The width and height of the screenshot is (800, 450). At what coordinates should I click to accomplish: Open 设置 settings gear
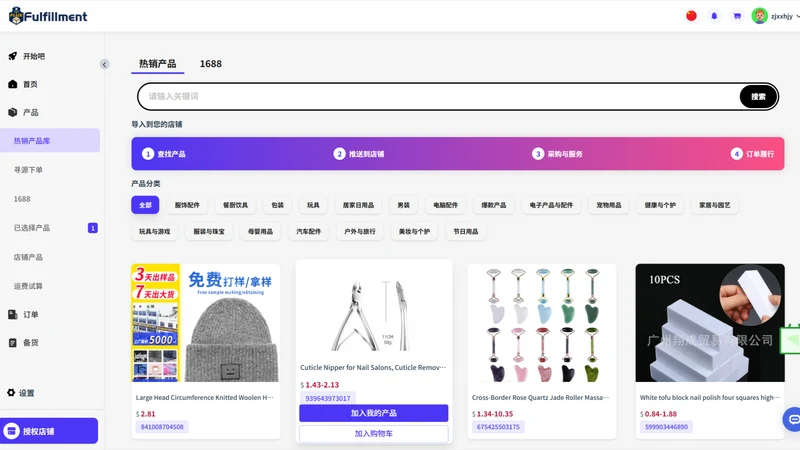click(x=21, y=393)
